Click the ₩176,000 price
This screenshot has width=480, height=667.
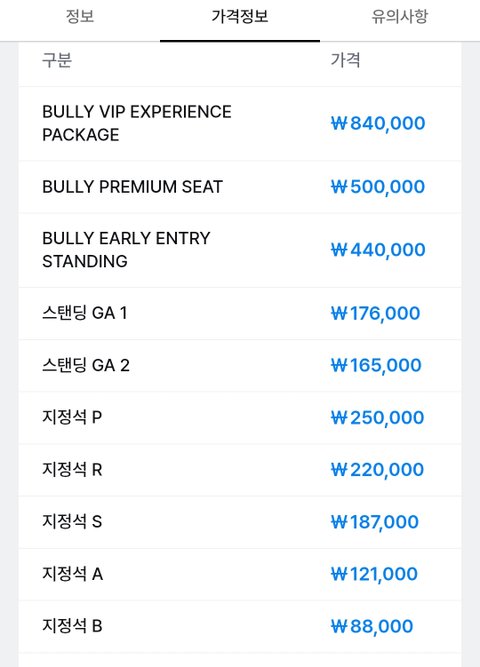[x=375, y=314]
